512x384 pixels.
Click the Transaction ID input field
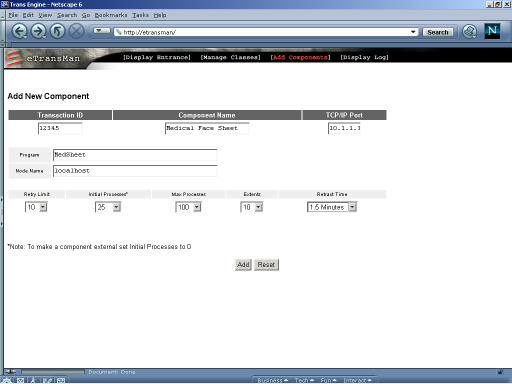coord(60,128)
